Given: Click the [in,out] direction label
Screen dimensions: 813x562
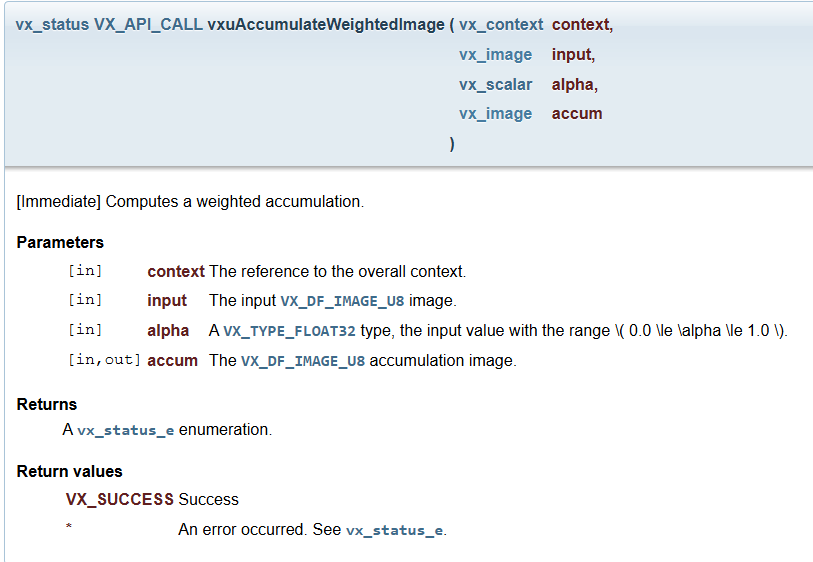Looking at the screenshot, I should (x=104, y=361).
